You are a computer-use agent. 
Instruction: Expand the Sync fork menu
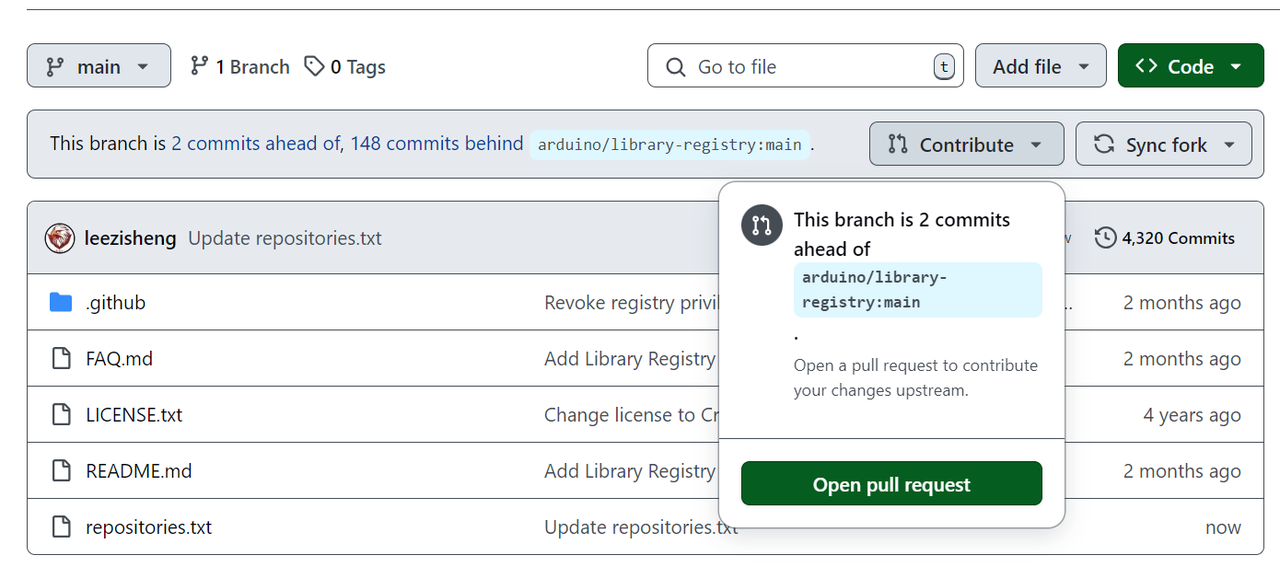(1163, 144)
